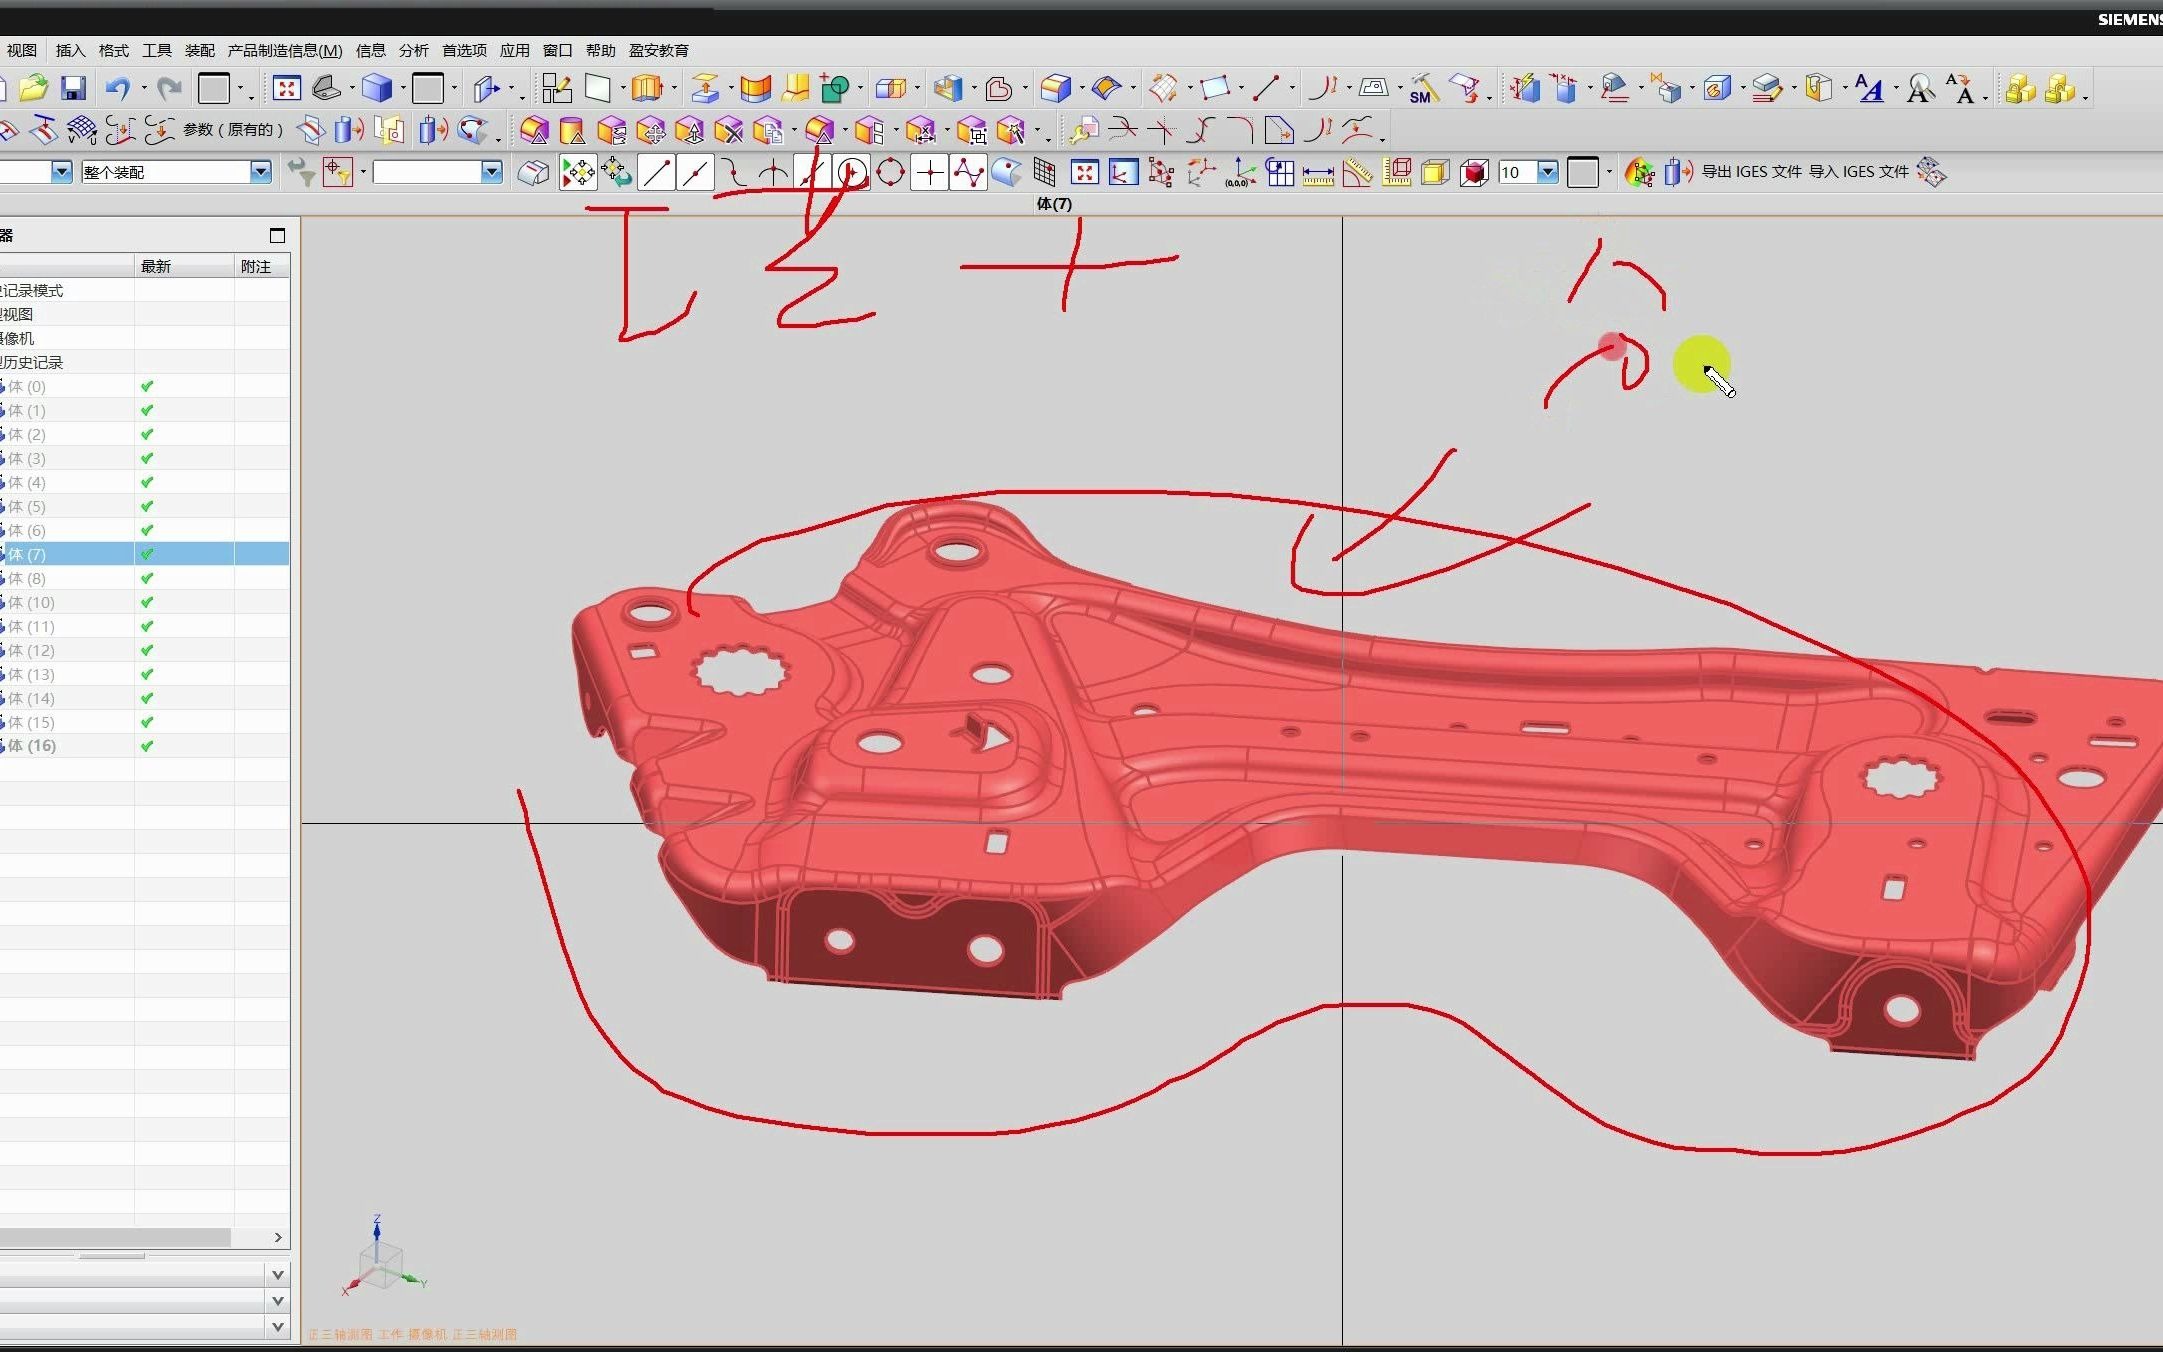Toggle the quadrant point snap icon
The width and height of the screenshot is (2163, 1352).
click(x=890, y=173)
